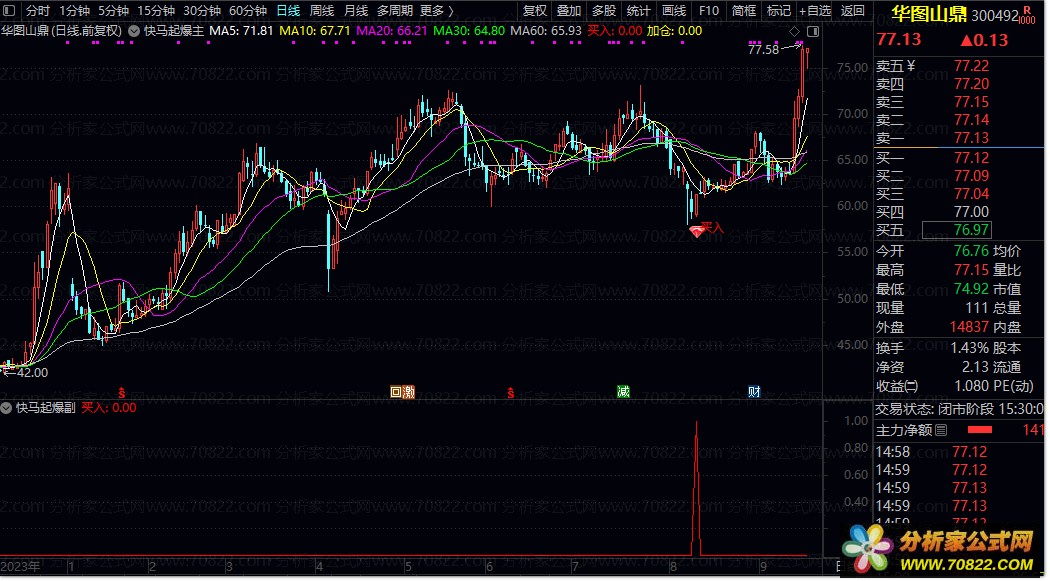Open the 统计 statistics tool

(x=639, y=11)
